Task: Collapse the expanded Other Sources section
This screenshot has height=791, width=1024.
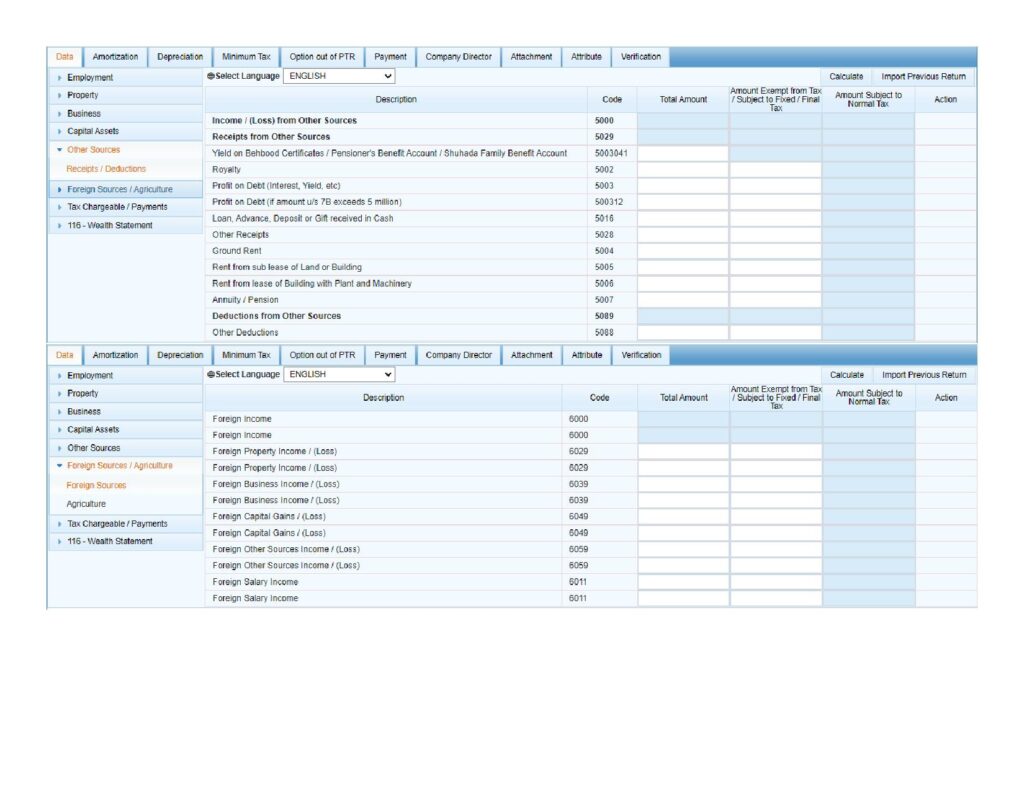Action: pos(93,150)
